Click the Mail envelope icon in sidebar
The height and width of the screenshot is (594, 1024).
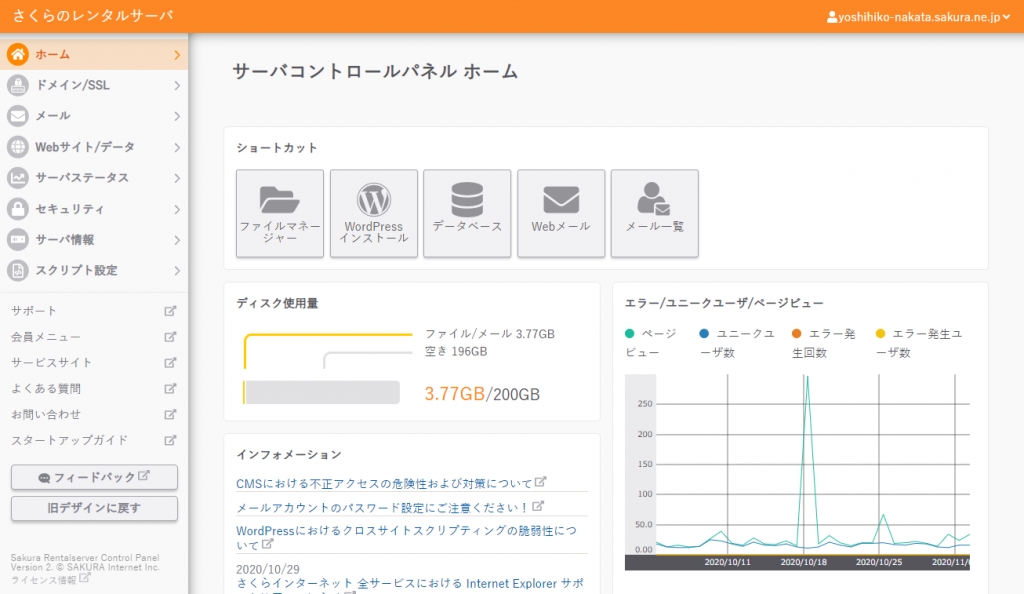tap(18, 116)
